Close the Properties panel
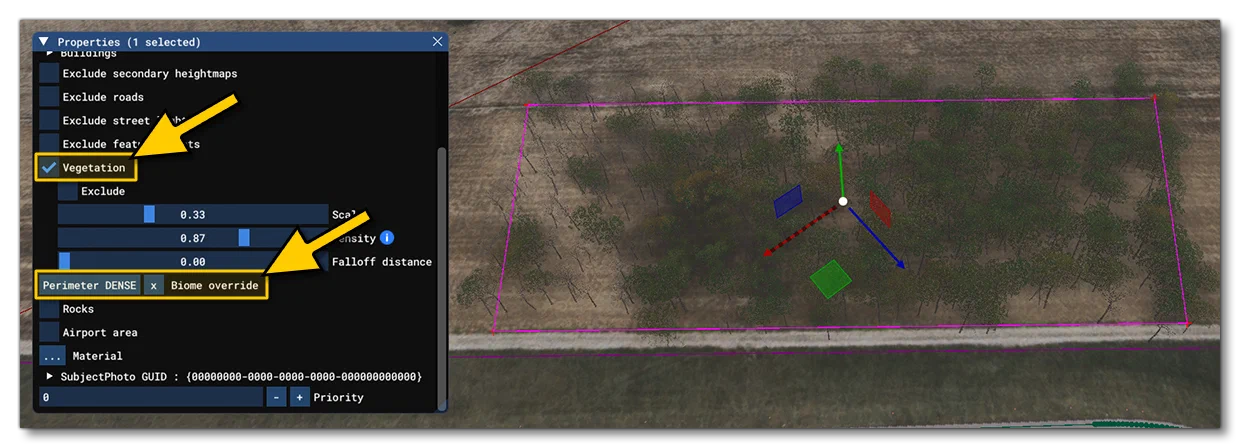 coord(437,42)
